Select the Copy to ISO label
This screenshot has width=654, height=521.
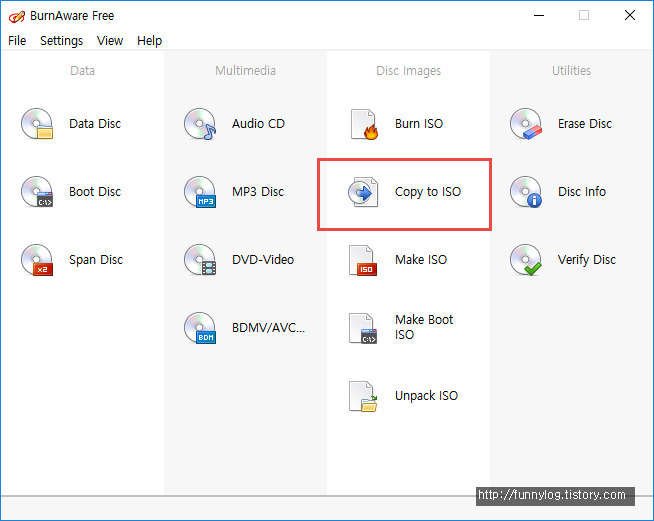(x=428, y=192)
